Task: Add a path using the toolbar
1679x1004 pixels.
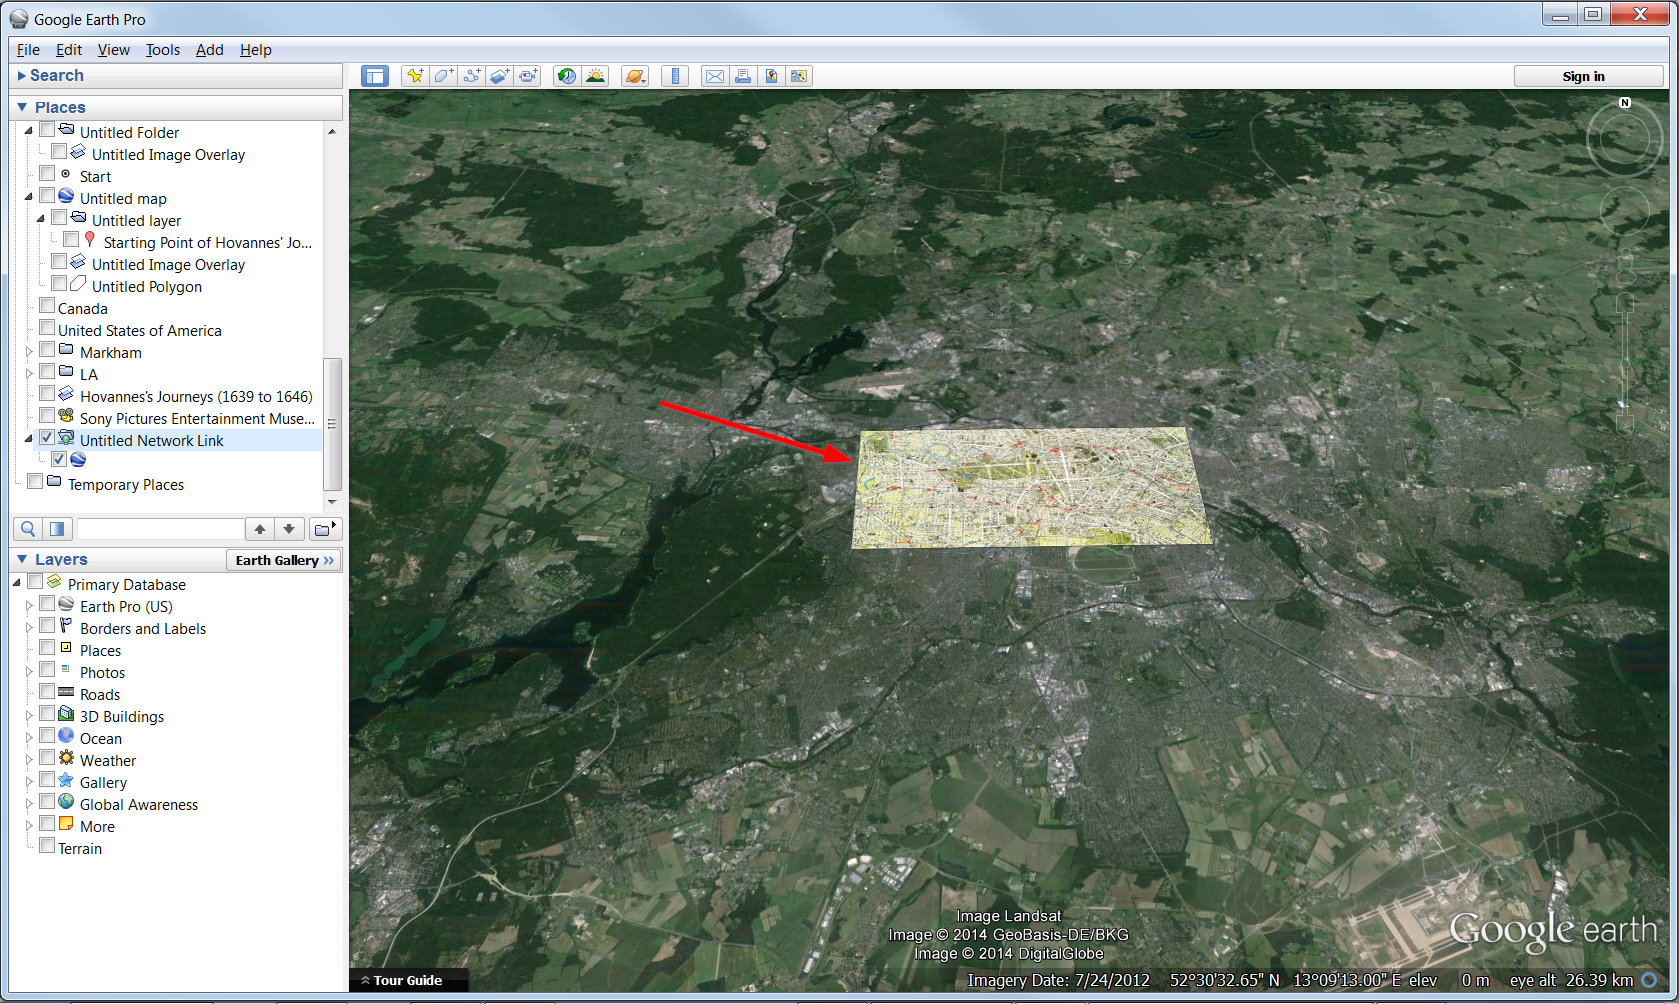Action: tap(471, 76)
